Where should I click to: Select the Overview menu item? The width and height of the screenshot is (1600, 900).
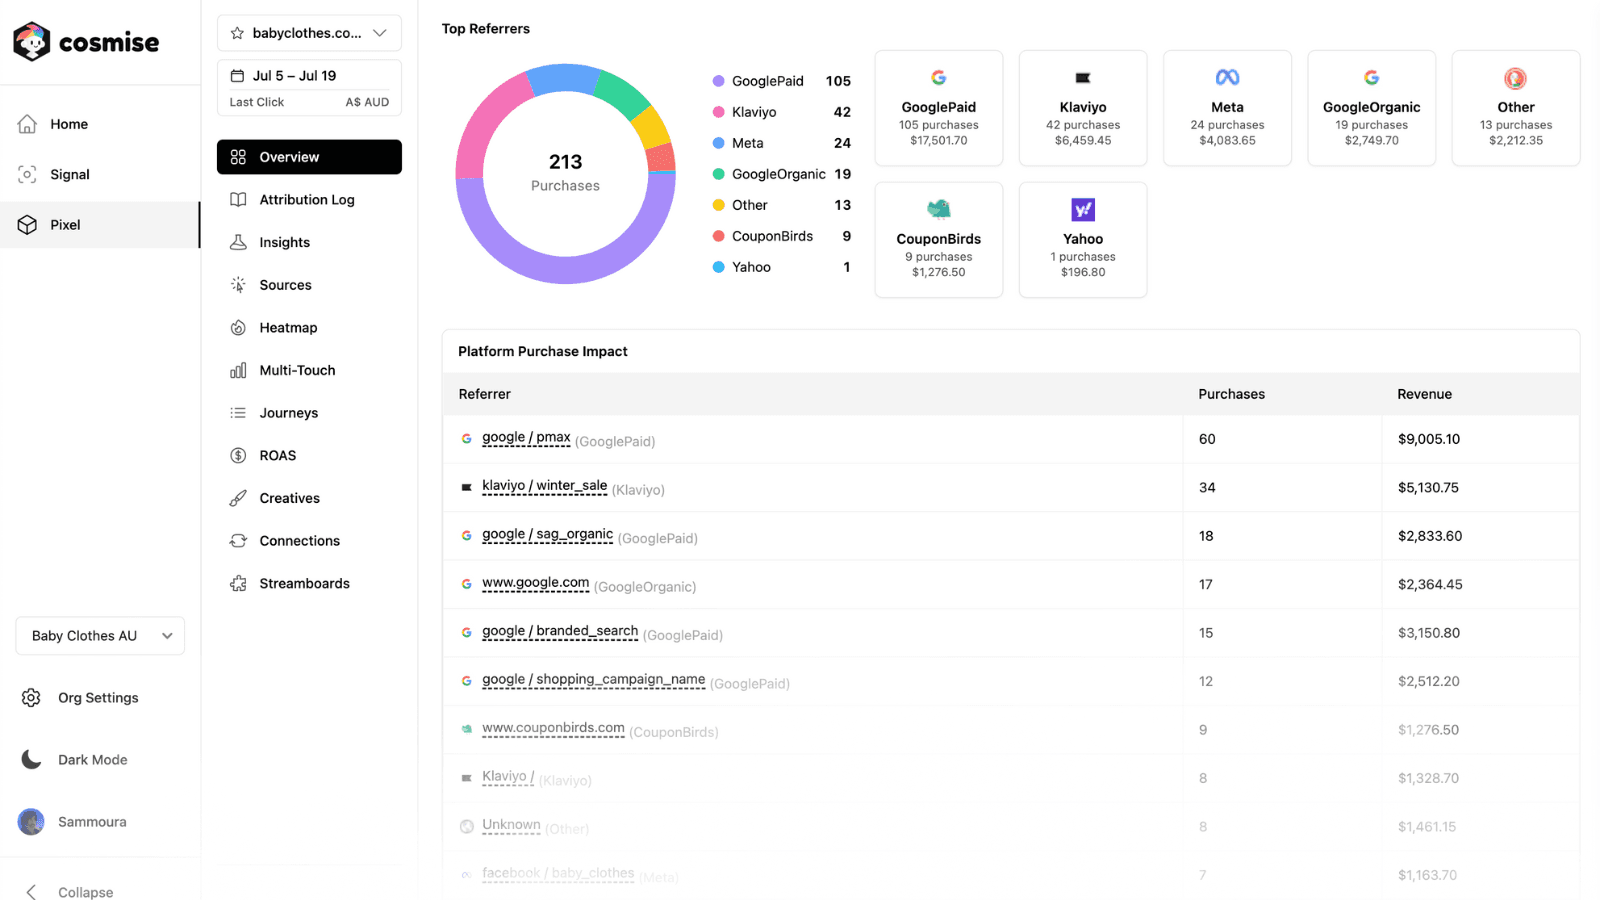click(288, 157)
